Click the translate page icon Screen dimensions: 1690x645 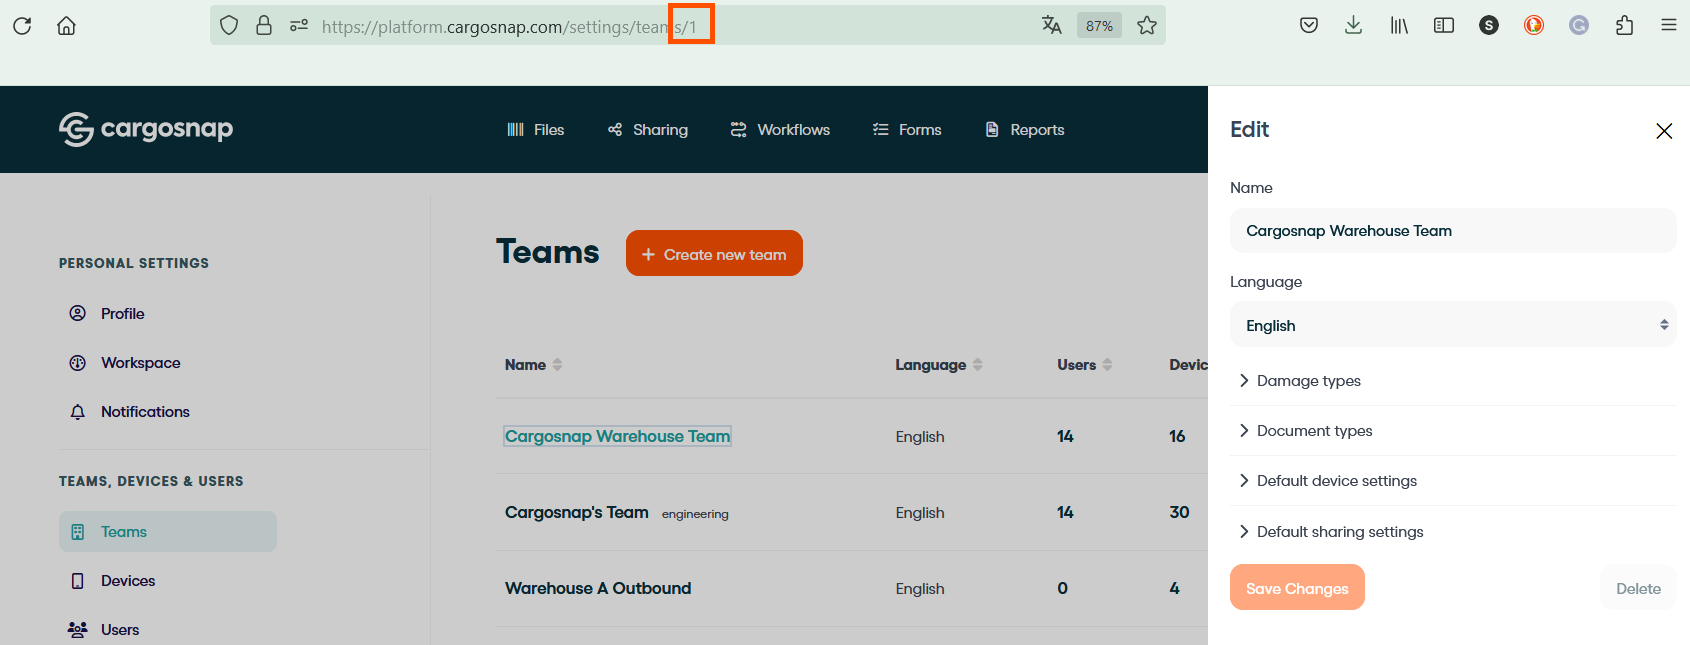pos(1052,26)
